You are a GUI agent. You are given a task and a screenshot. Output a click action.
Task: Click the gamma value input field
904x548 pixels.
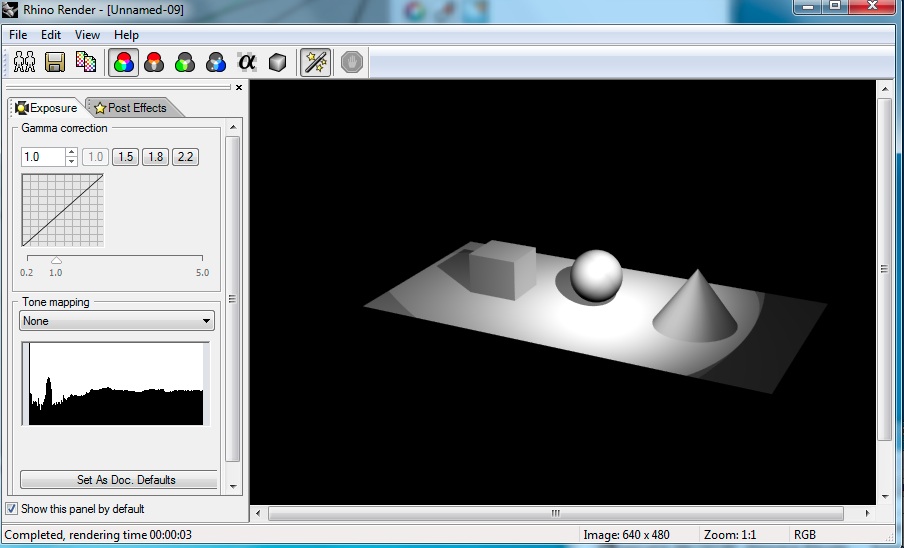click(43, 157)
